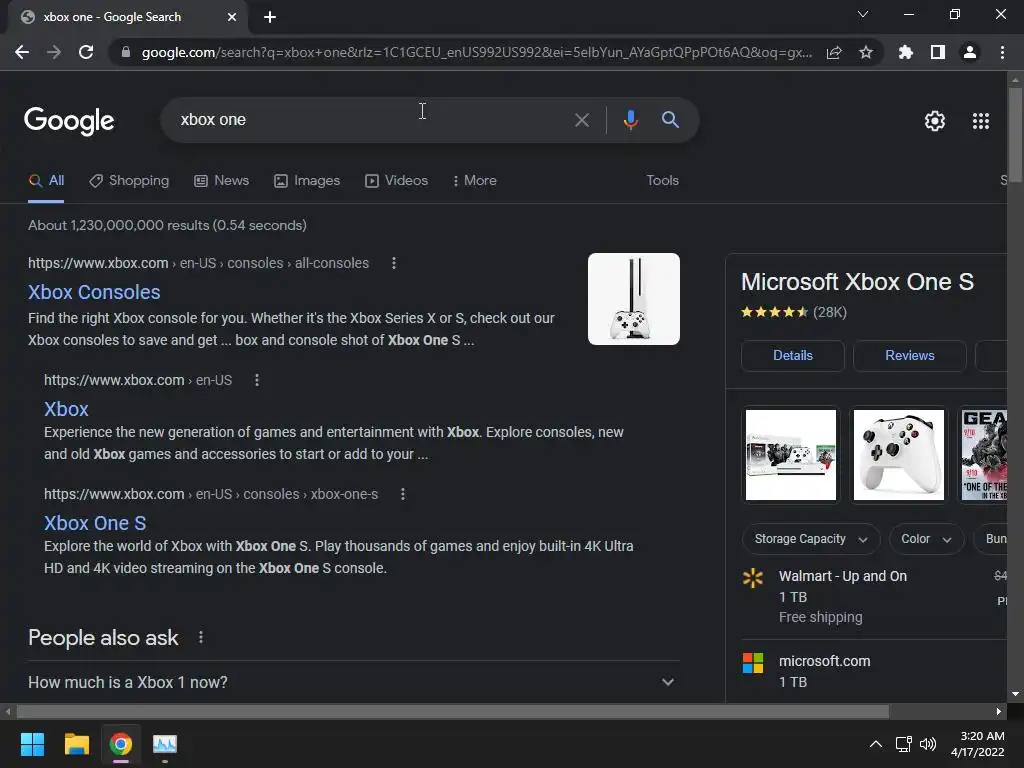Switch to the News tab
The width and height of the screenshot is (1024, 768).
(221, 181)
